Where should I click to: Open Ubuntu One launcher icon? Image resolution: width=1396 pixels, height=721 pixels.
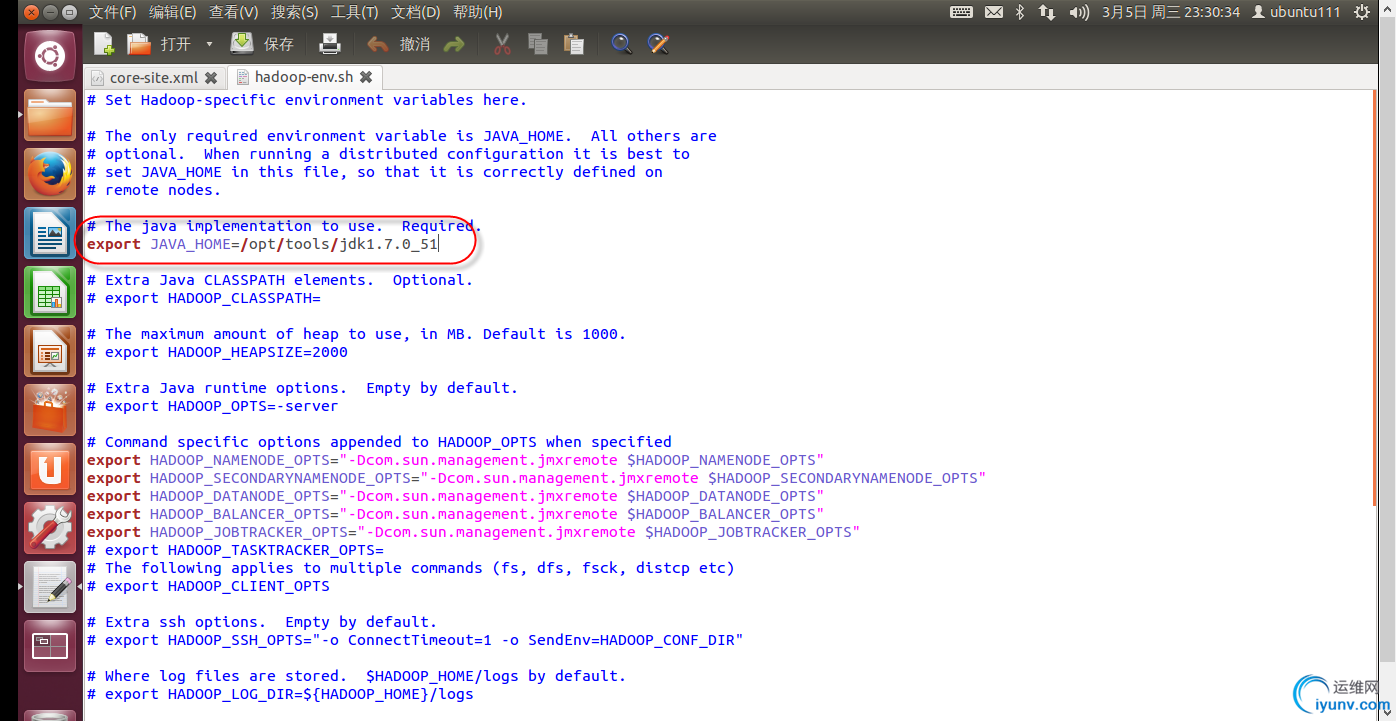pos(50,469)
